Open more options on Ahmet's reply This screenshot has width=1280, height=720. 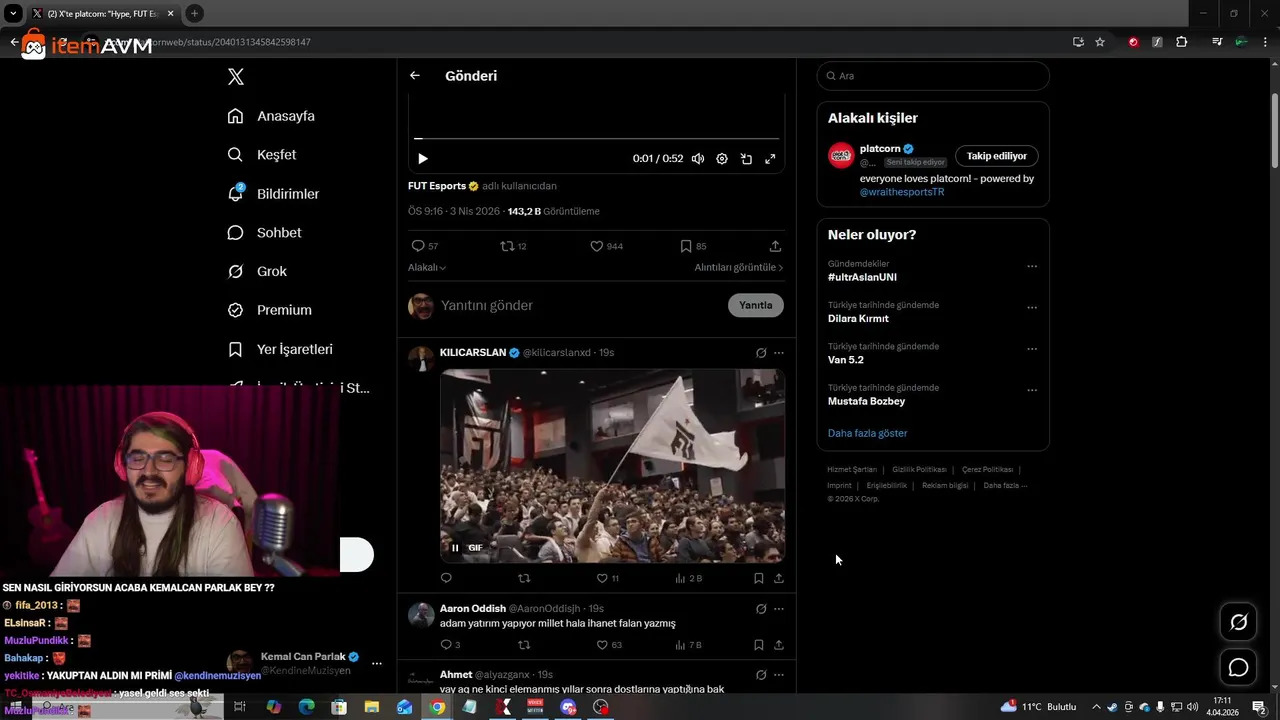tap(779, 675)
